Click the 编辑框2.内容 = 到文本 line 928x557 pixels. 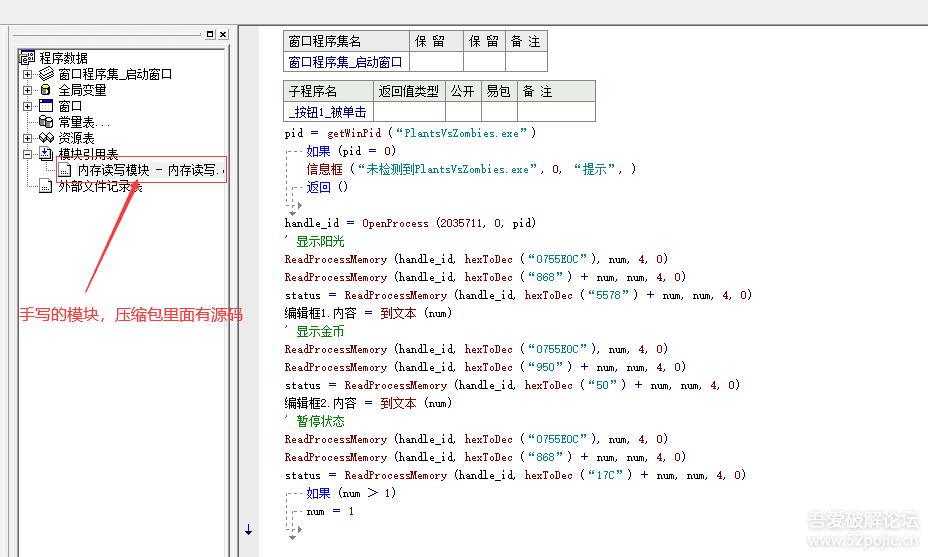pyautogui.click(x=368, y=403)
